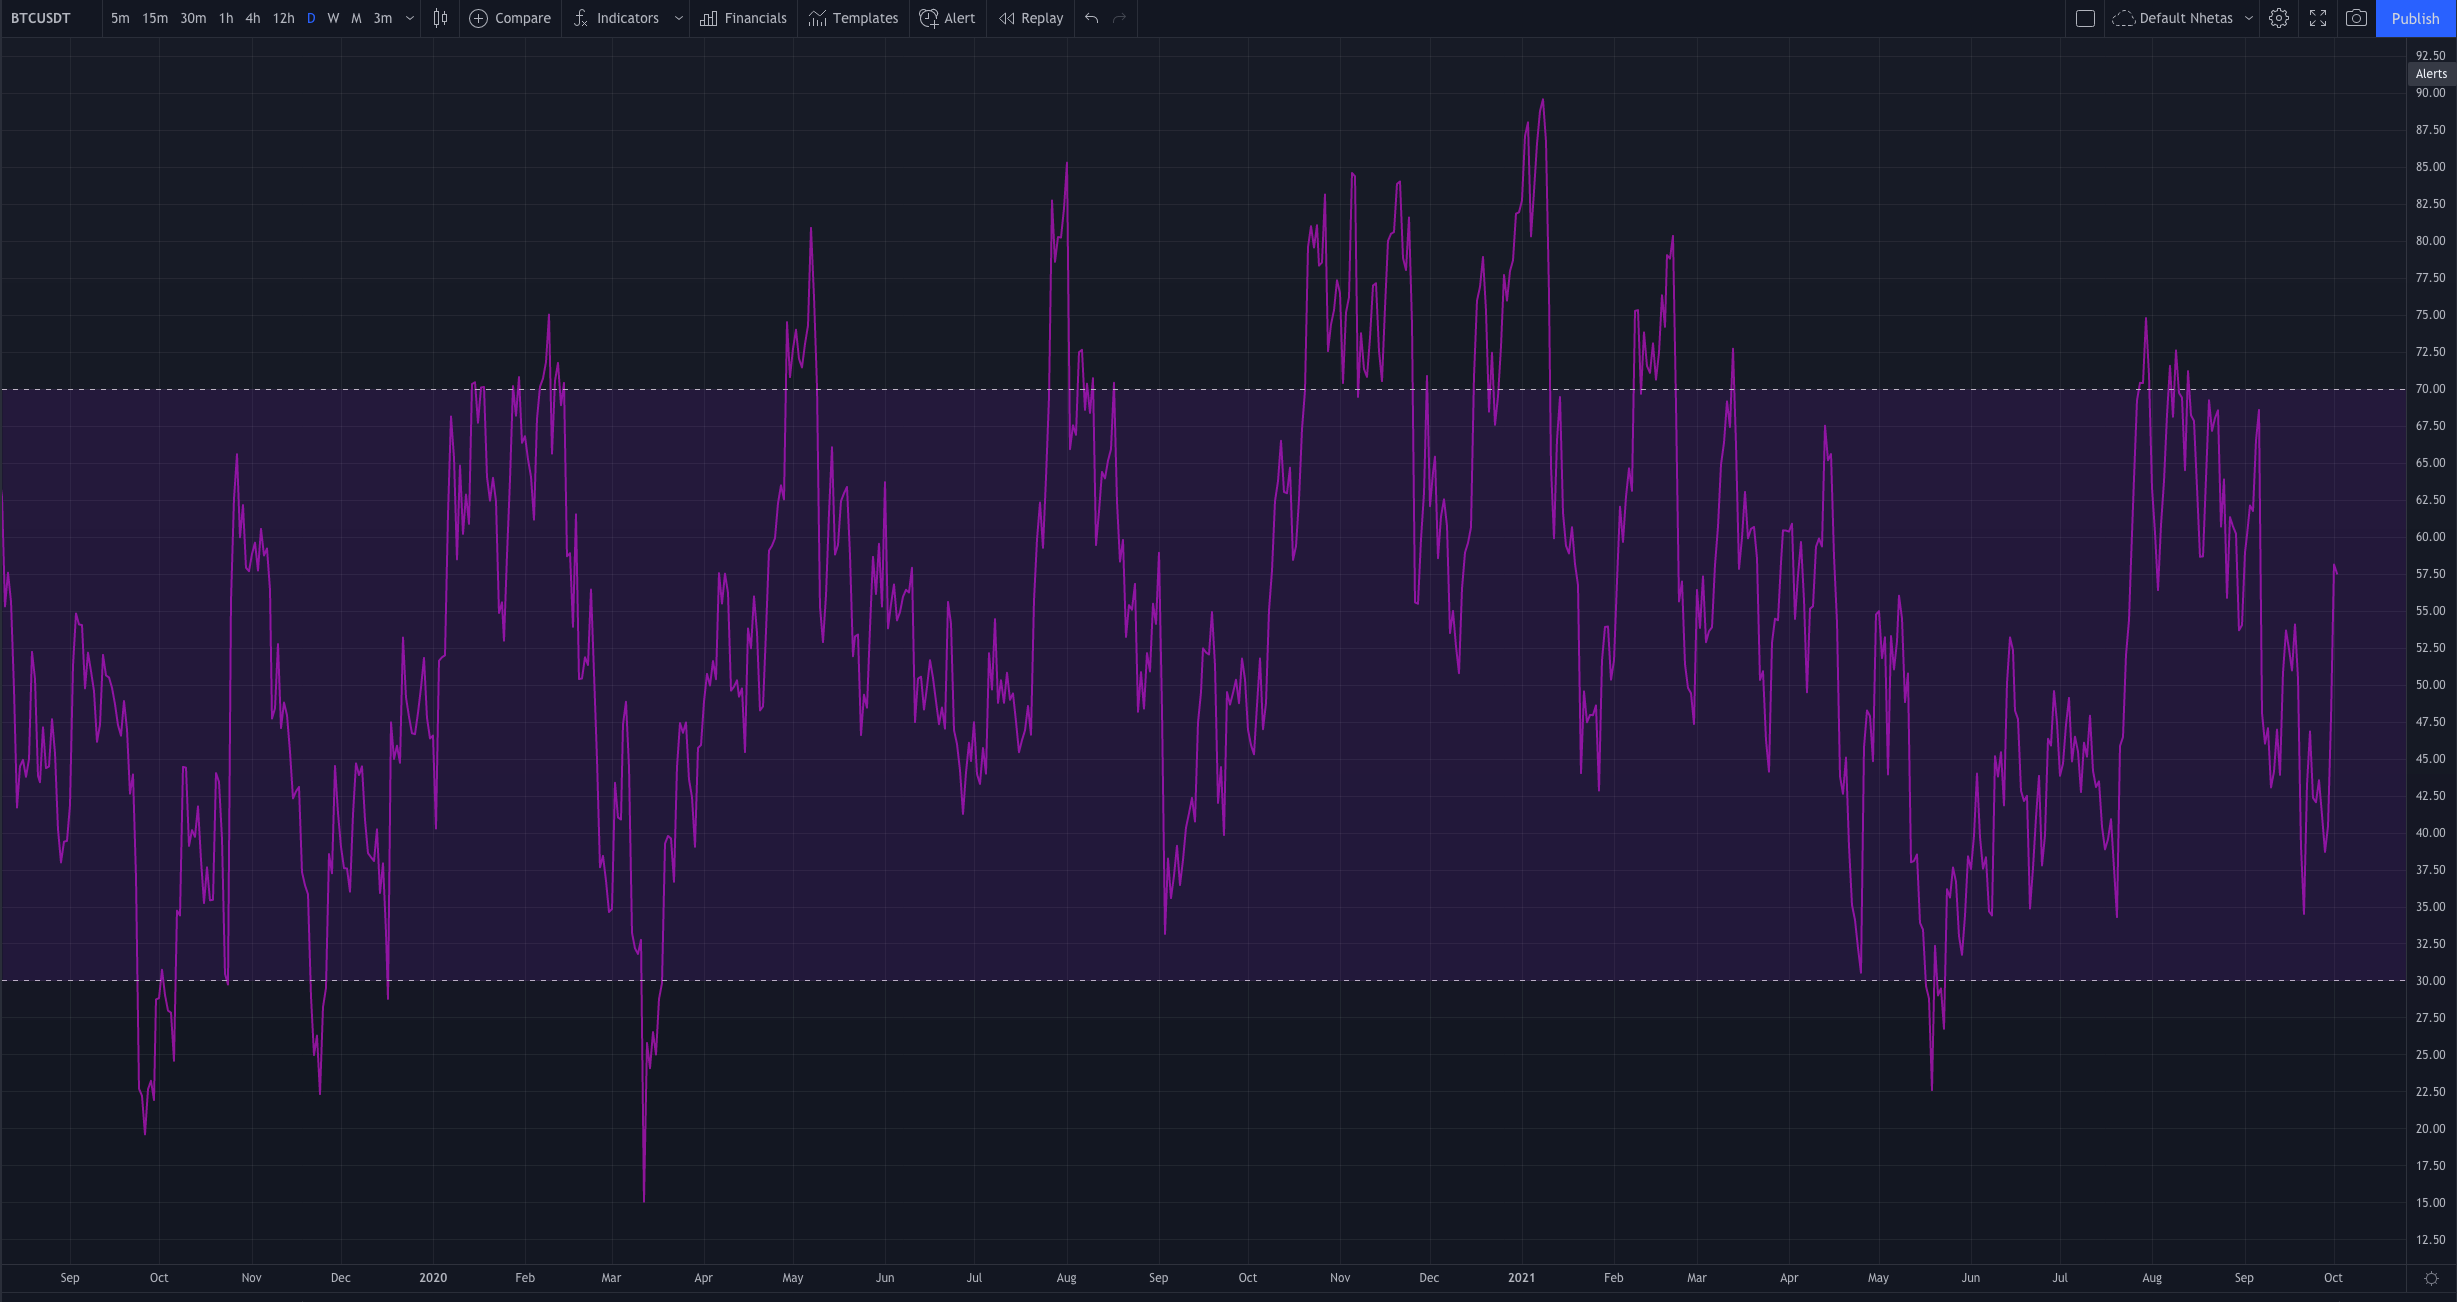Expand the timeframe list chevron

coord(409,18)
